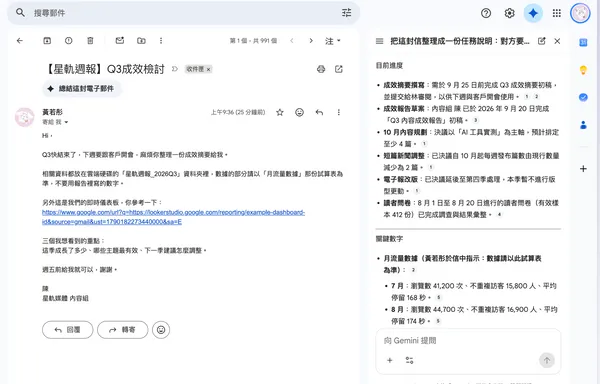Add attachment with Gemini plus button
The image size is (600, 384).
pos(390,360)
